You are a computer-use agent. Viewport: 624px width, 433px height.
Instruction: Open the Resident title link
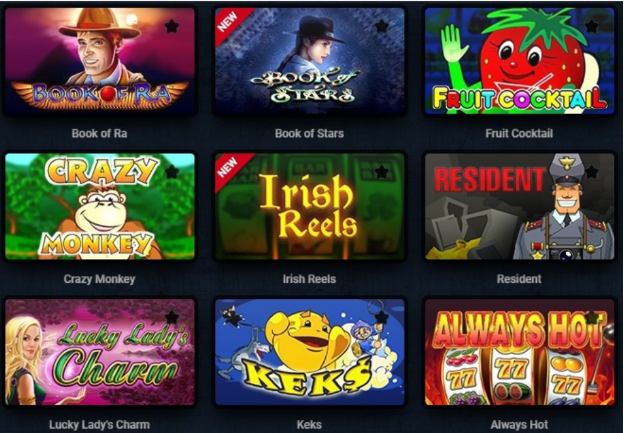click(519, 279)
